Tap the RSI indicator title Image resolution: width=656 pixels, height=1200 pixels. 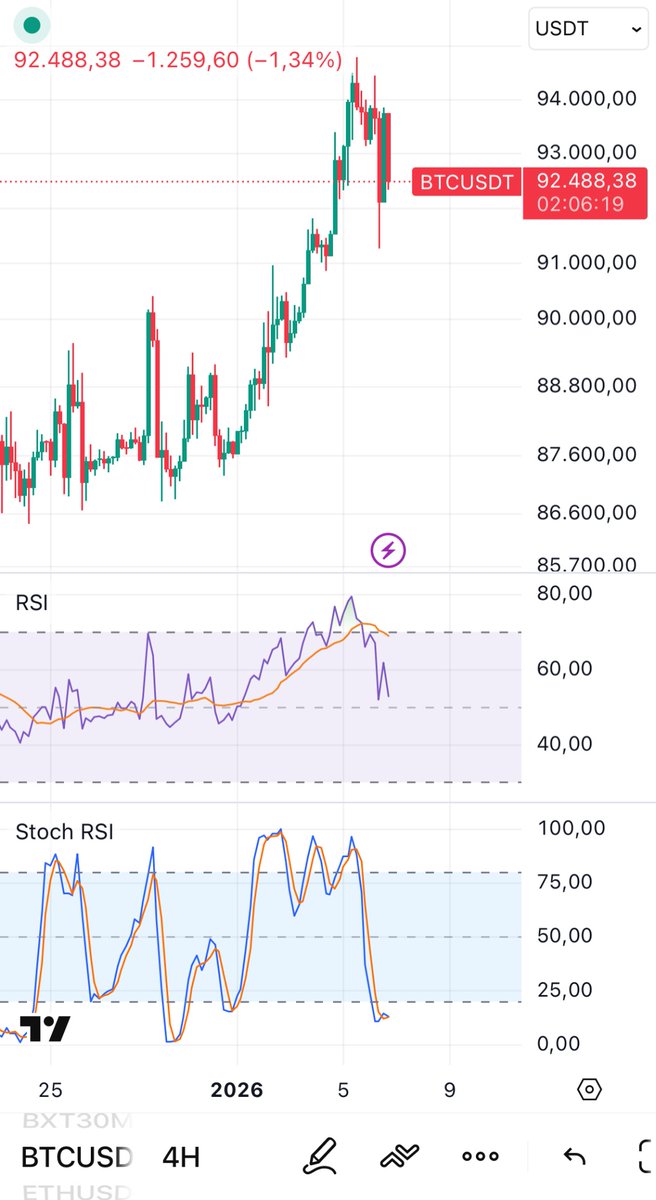(x=32, y=603)
